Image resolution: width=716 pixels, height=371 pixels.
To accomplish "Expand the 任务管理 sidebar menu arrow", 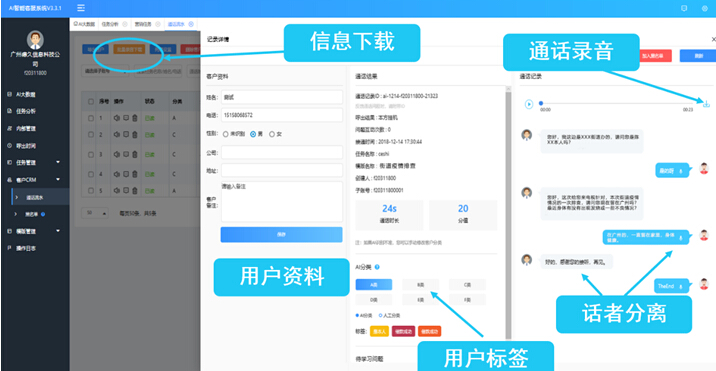I will coord(58,162).
